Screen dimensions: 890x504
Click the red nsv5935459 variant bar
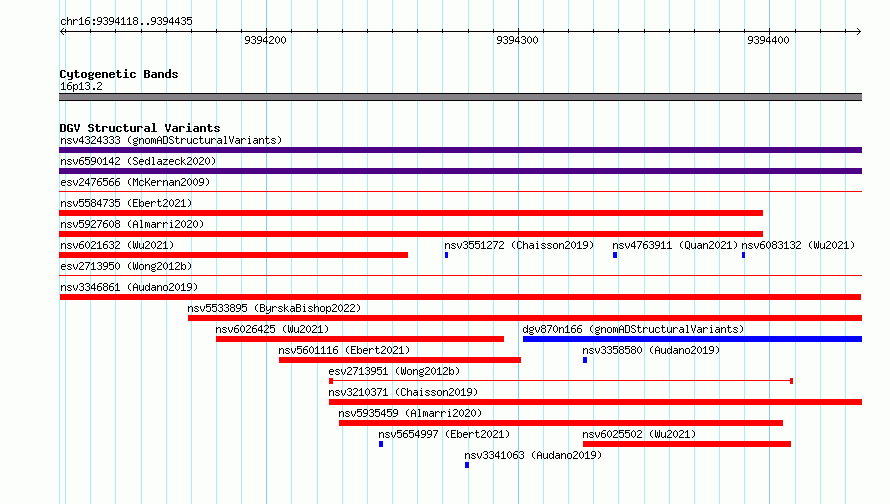click(561, 423)
